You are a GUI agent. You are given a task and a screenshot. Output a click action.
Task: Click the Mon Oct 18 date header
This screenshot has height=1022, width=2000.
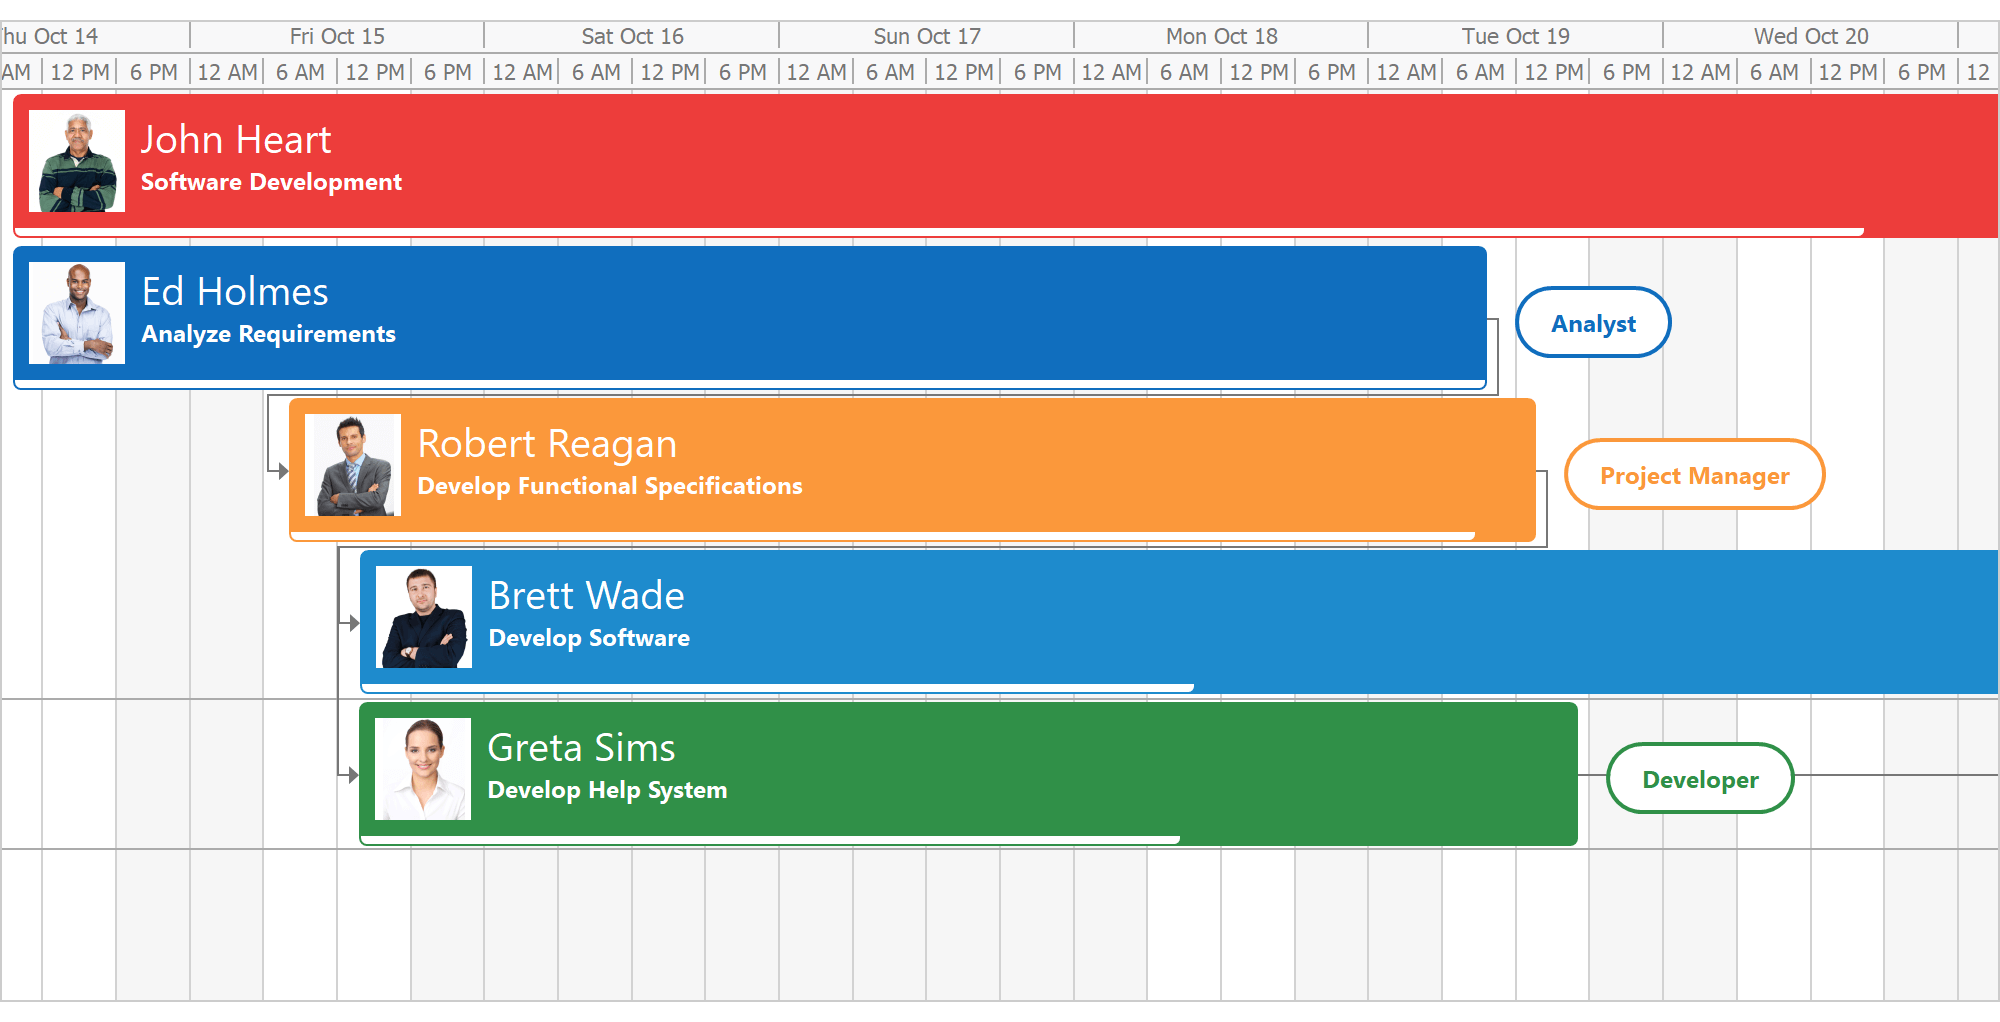[x=1220, y=35]
